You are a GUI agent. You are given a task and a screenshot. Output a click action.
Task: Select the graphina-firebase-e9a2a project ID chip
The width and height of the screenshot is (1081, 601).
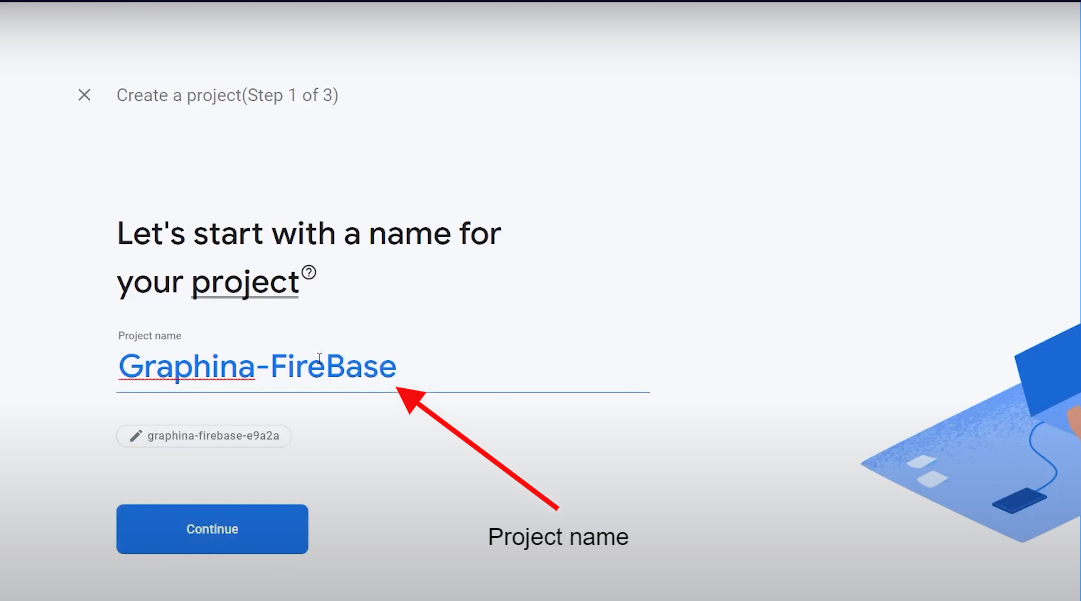(203, 436)
